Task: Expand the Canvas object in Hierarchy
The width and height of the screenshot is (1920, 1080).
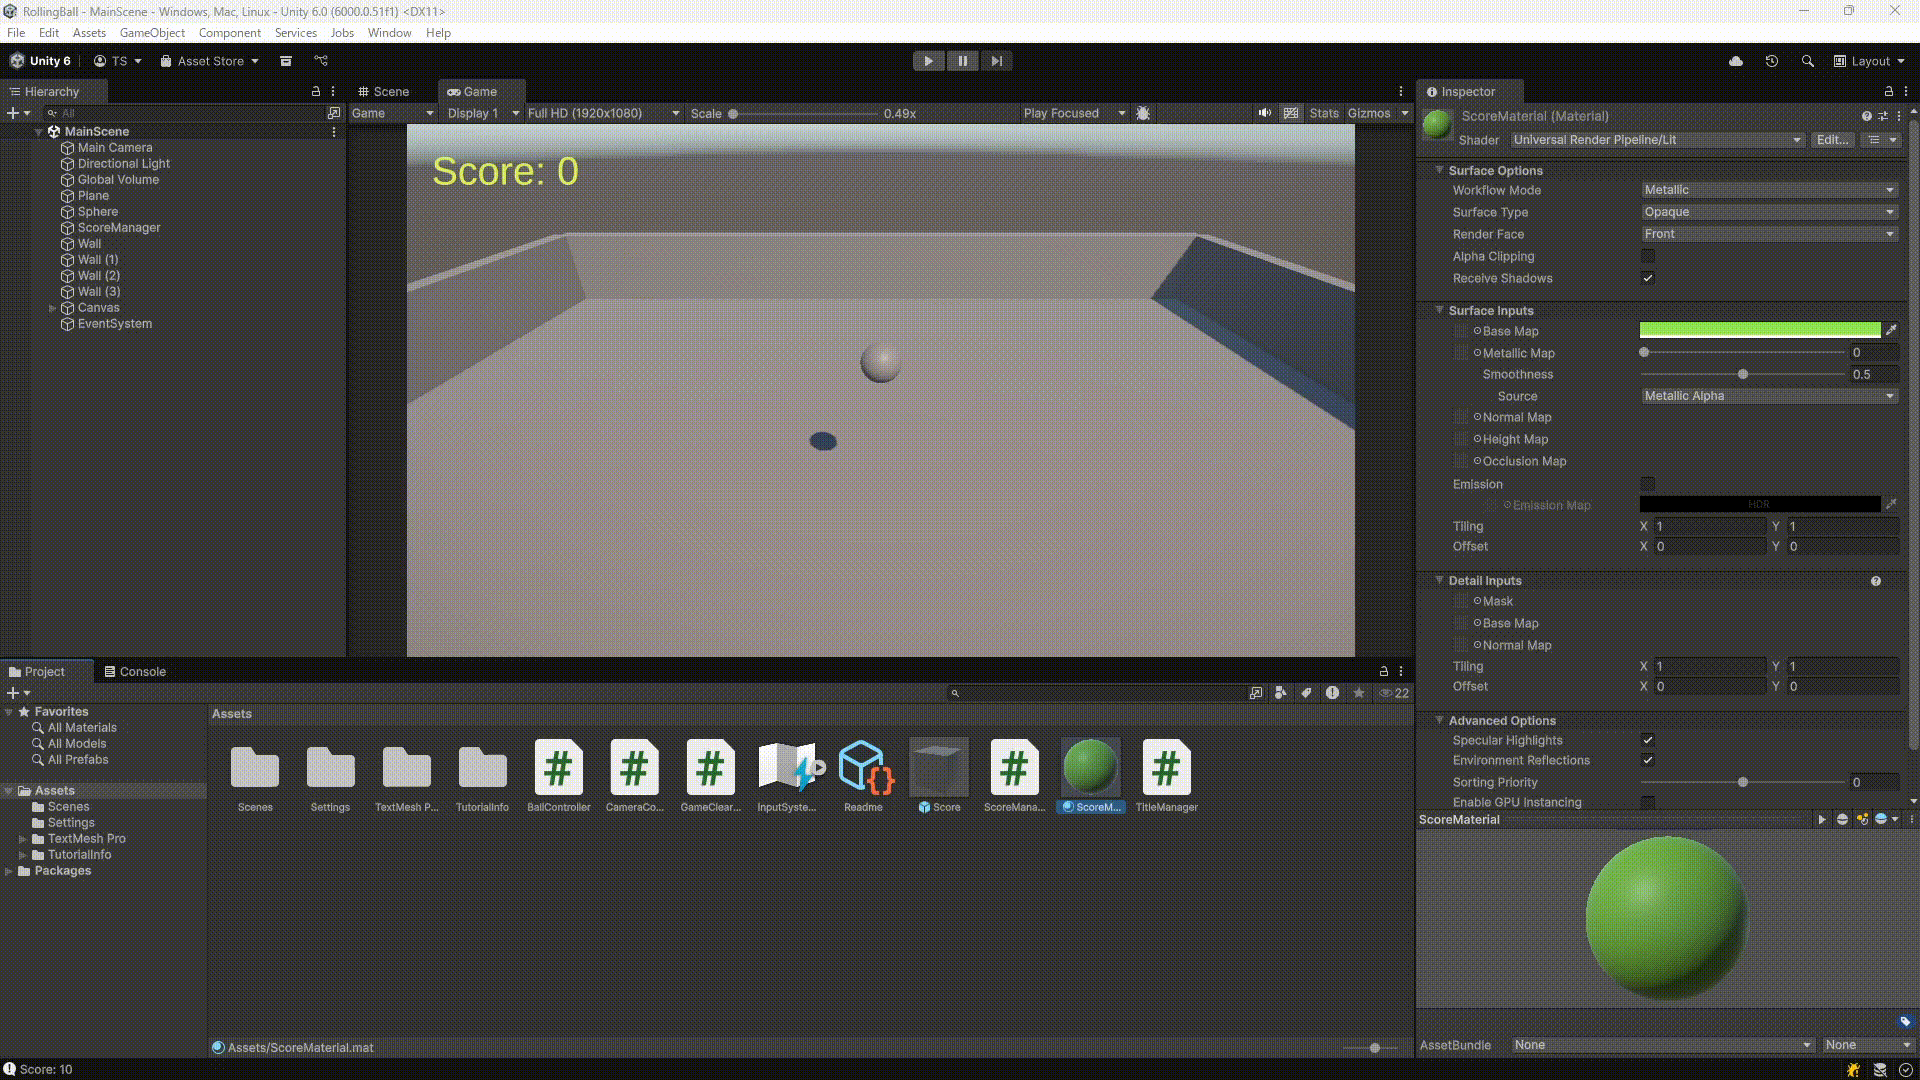Action: coord(52,308)
